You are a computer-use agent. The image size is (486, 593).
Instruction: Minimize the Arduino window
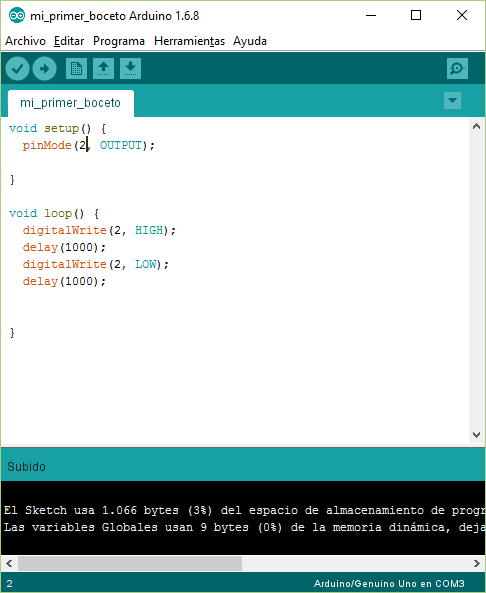(x=371, y=16)
